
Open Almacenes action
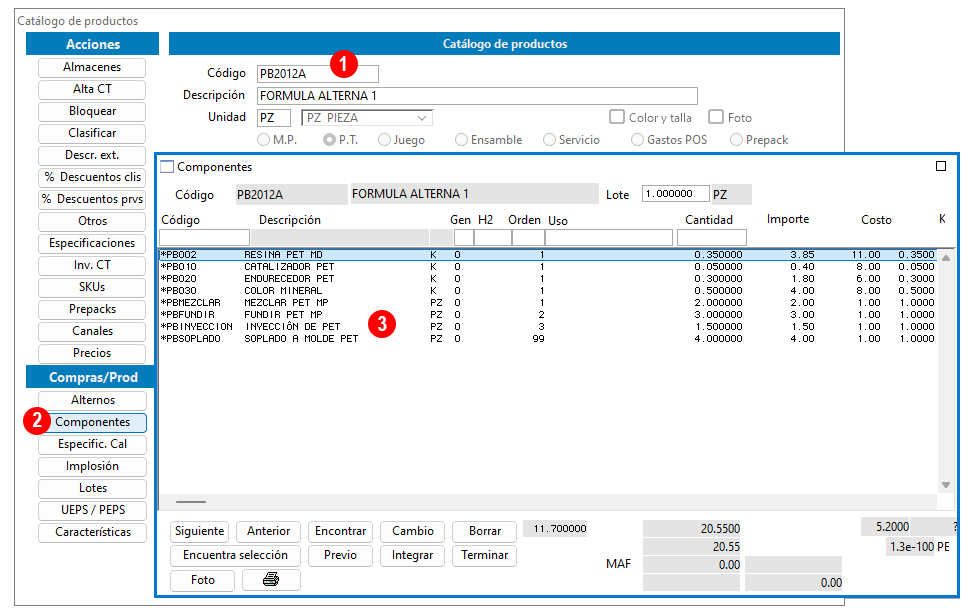coord(92,67)
